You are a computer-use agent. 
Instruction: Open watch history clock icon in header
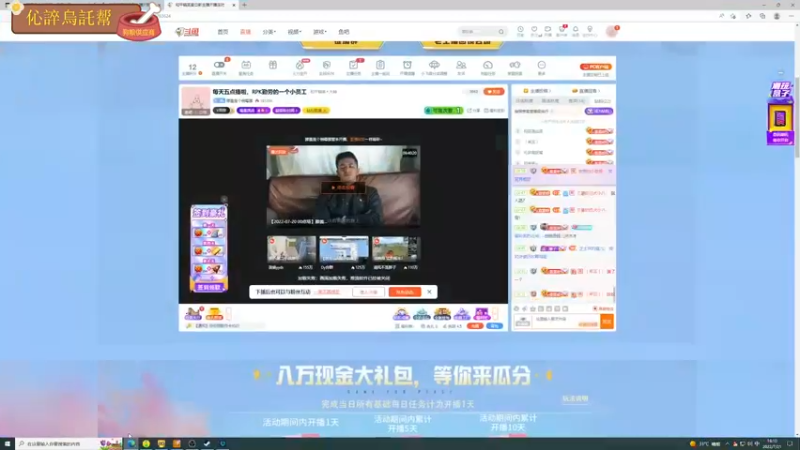(520, 30)
